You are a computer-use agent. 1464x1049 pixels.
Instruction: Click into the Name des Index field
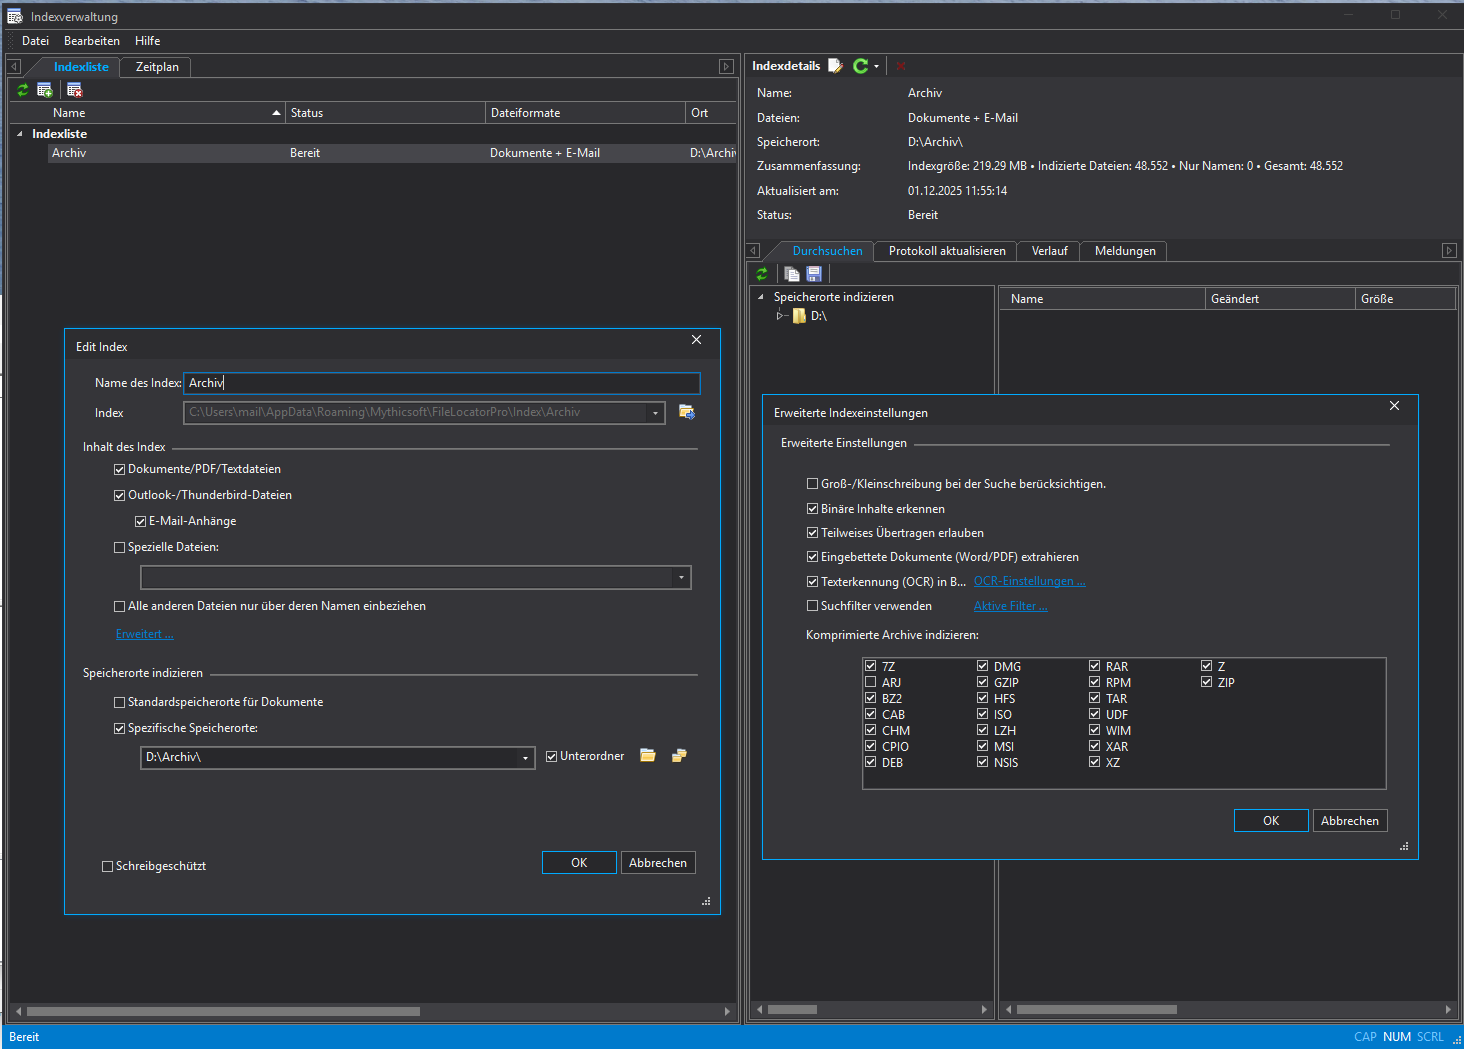point(441,383)
